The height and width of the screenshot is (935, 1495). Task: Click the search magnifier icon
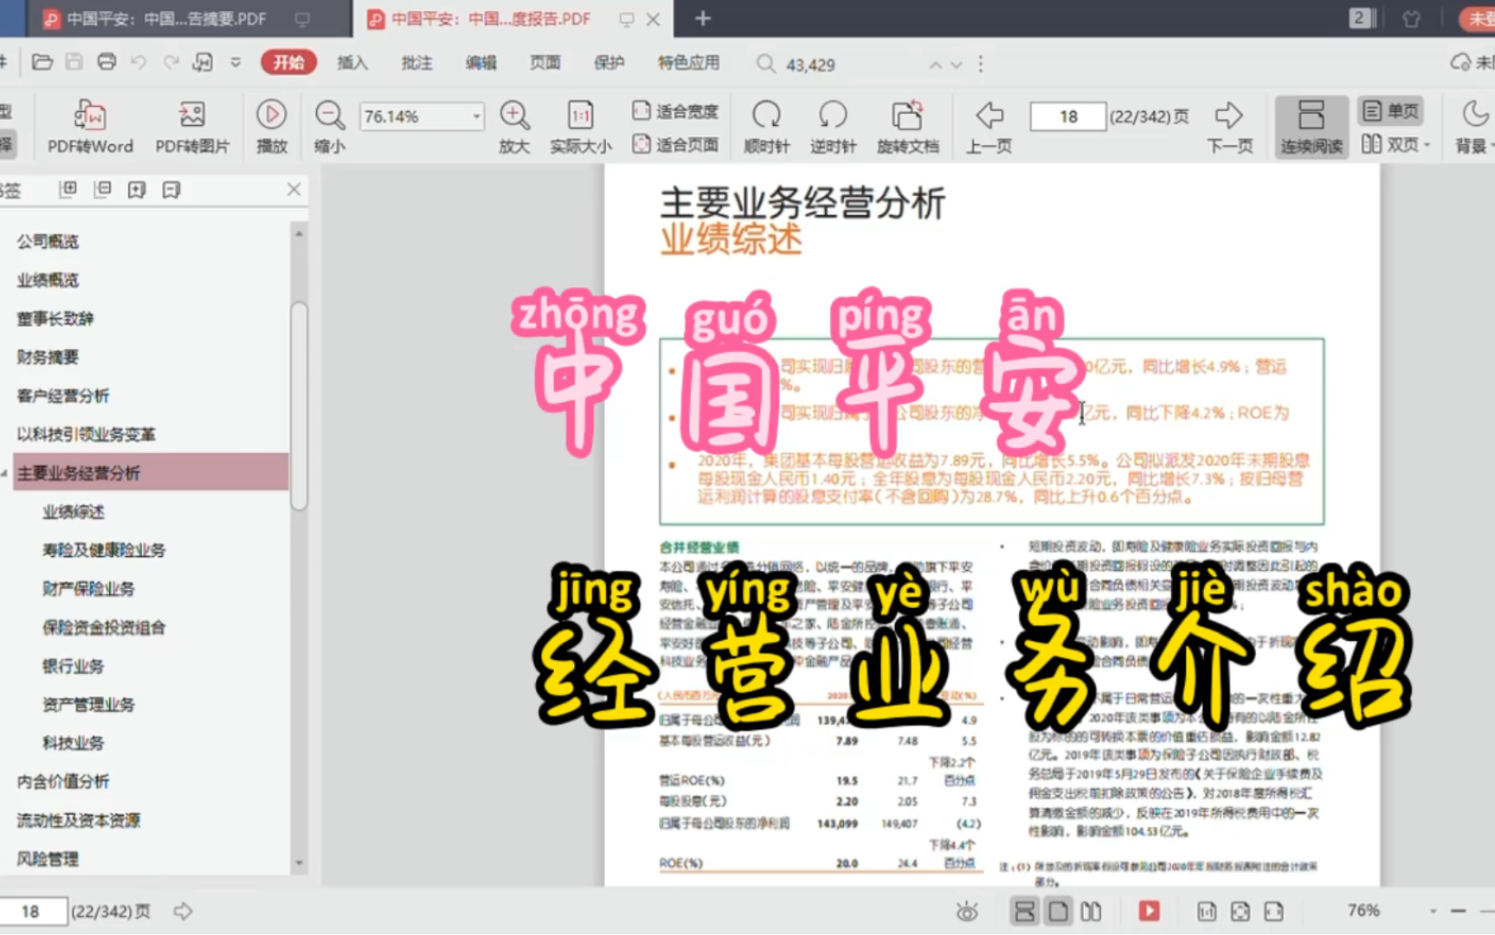coord(765,64)
